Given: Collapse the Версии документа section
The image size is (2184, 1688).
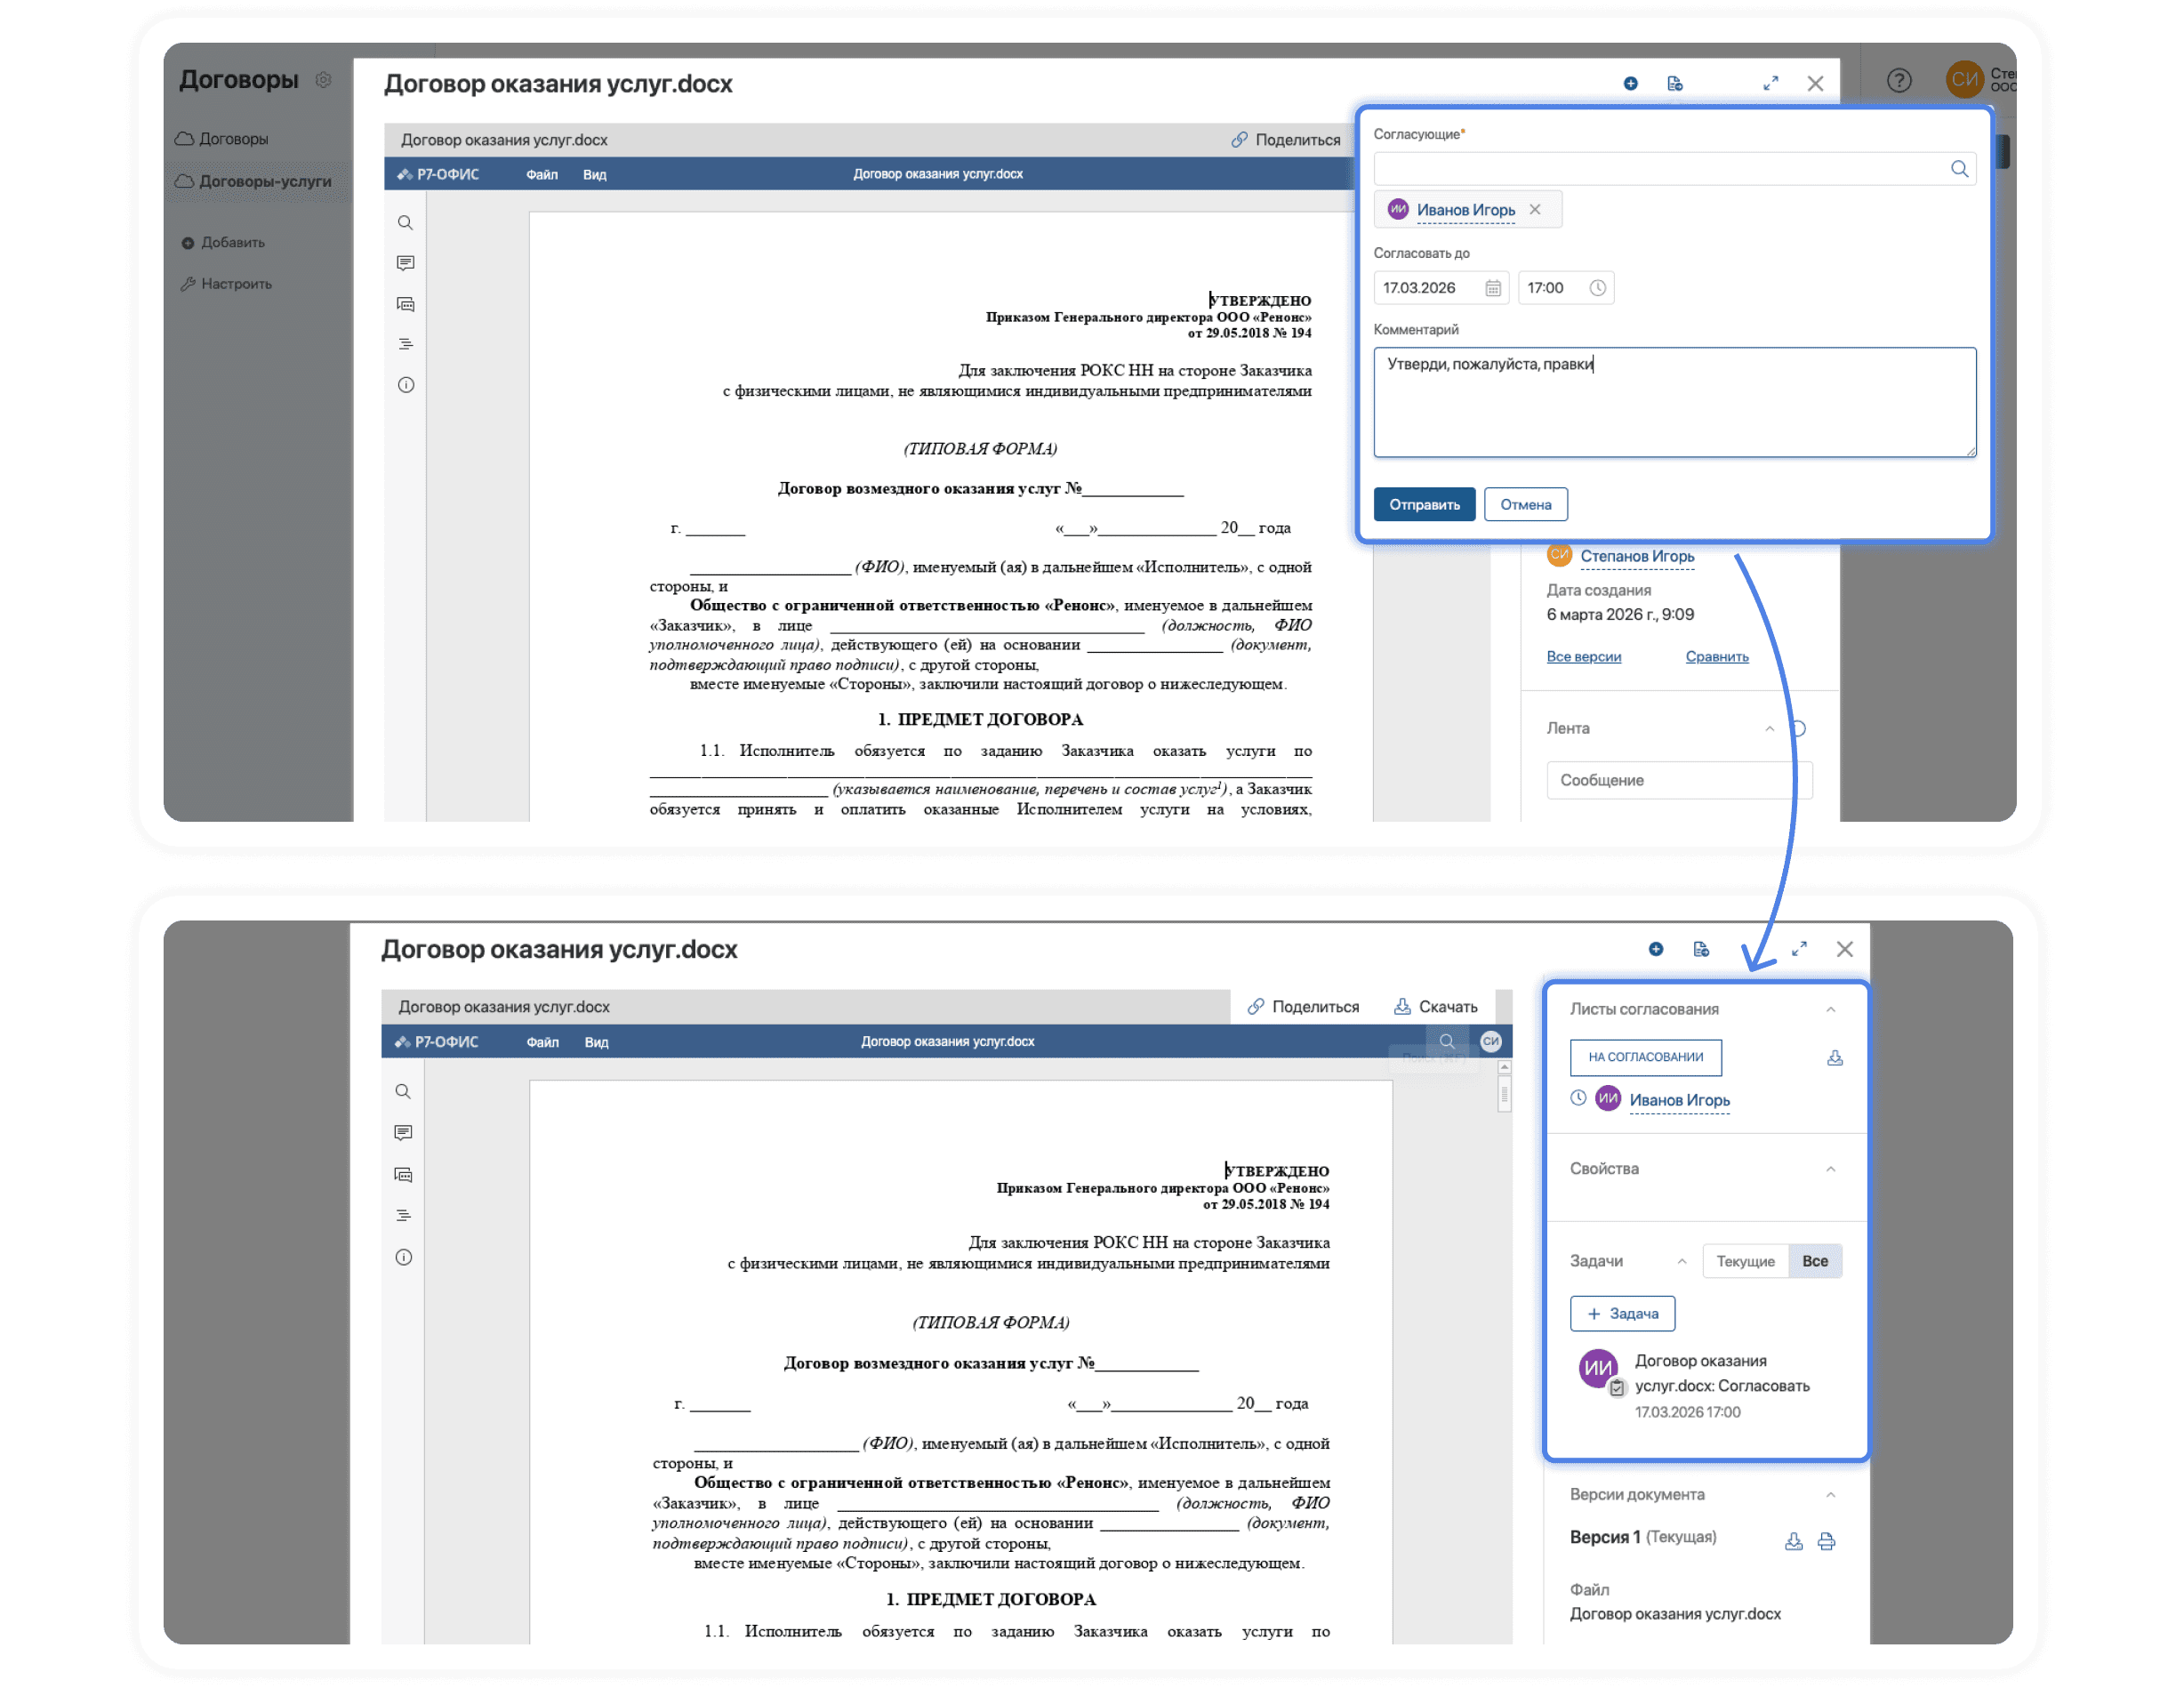Looking at the screenshot, I should click(1830, 1495).
